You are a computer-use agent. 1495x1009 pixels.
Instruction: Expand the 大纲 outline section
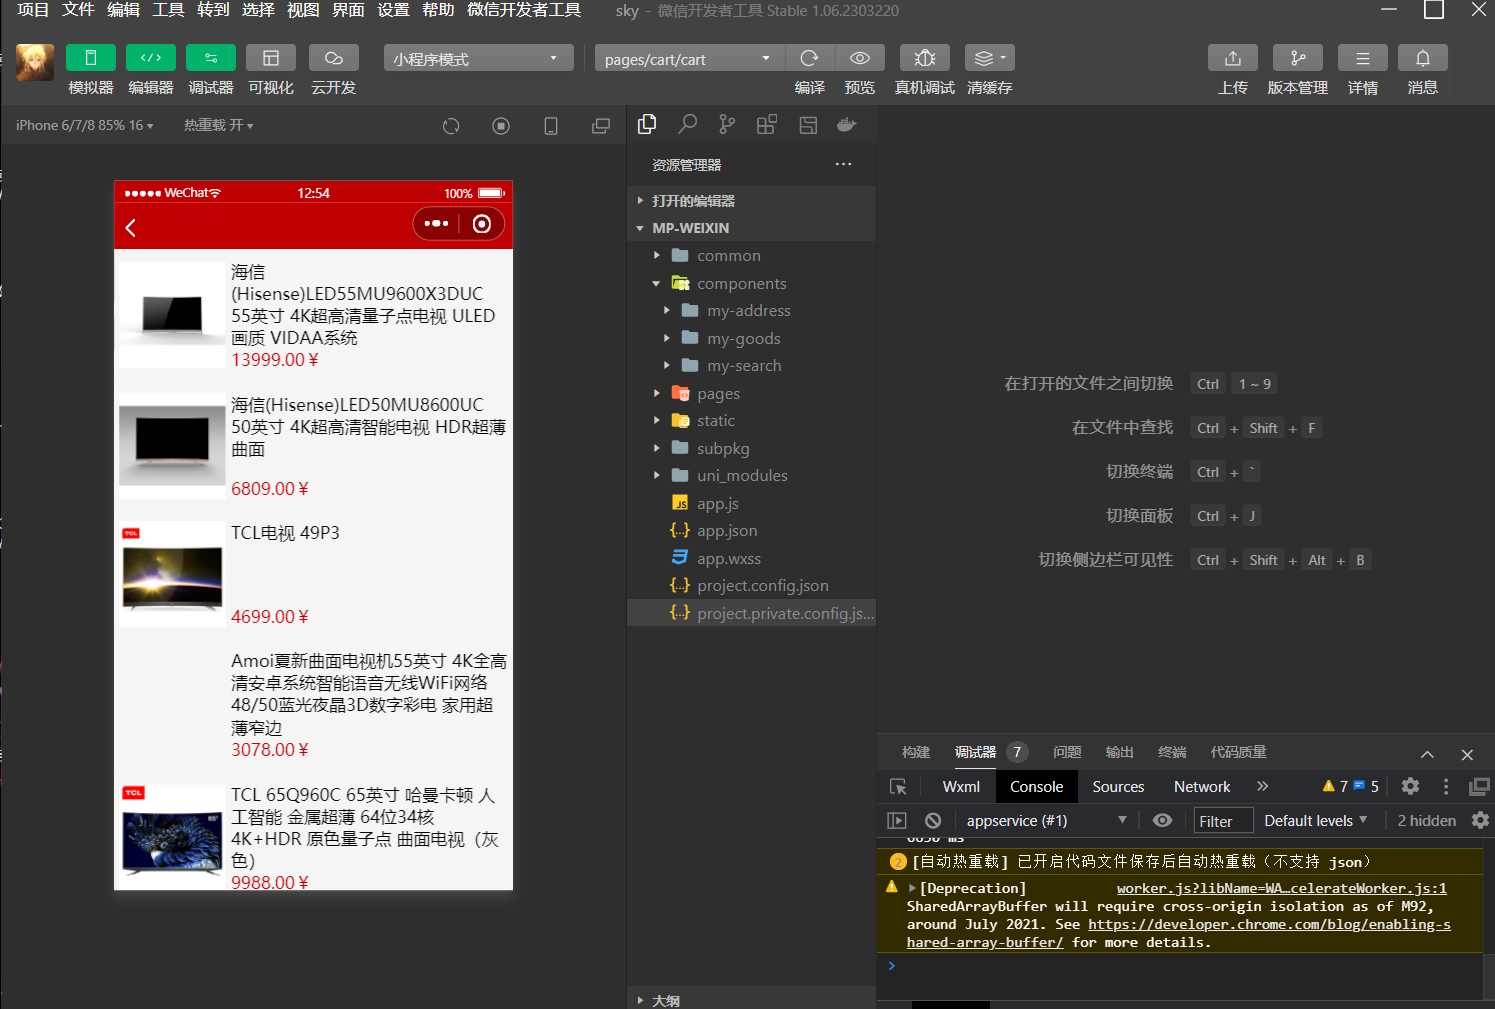pos(751,999)
